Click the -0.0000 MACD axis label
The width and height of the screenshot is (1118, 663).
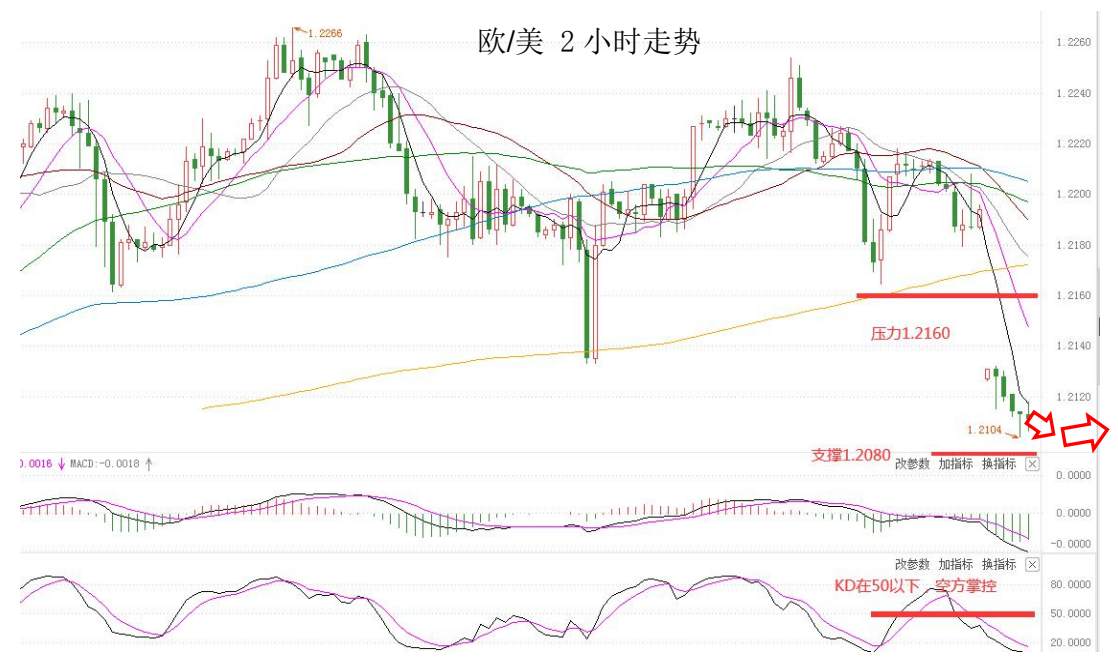pyautogui.click(x=1070, y=544)
